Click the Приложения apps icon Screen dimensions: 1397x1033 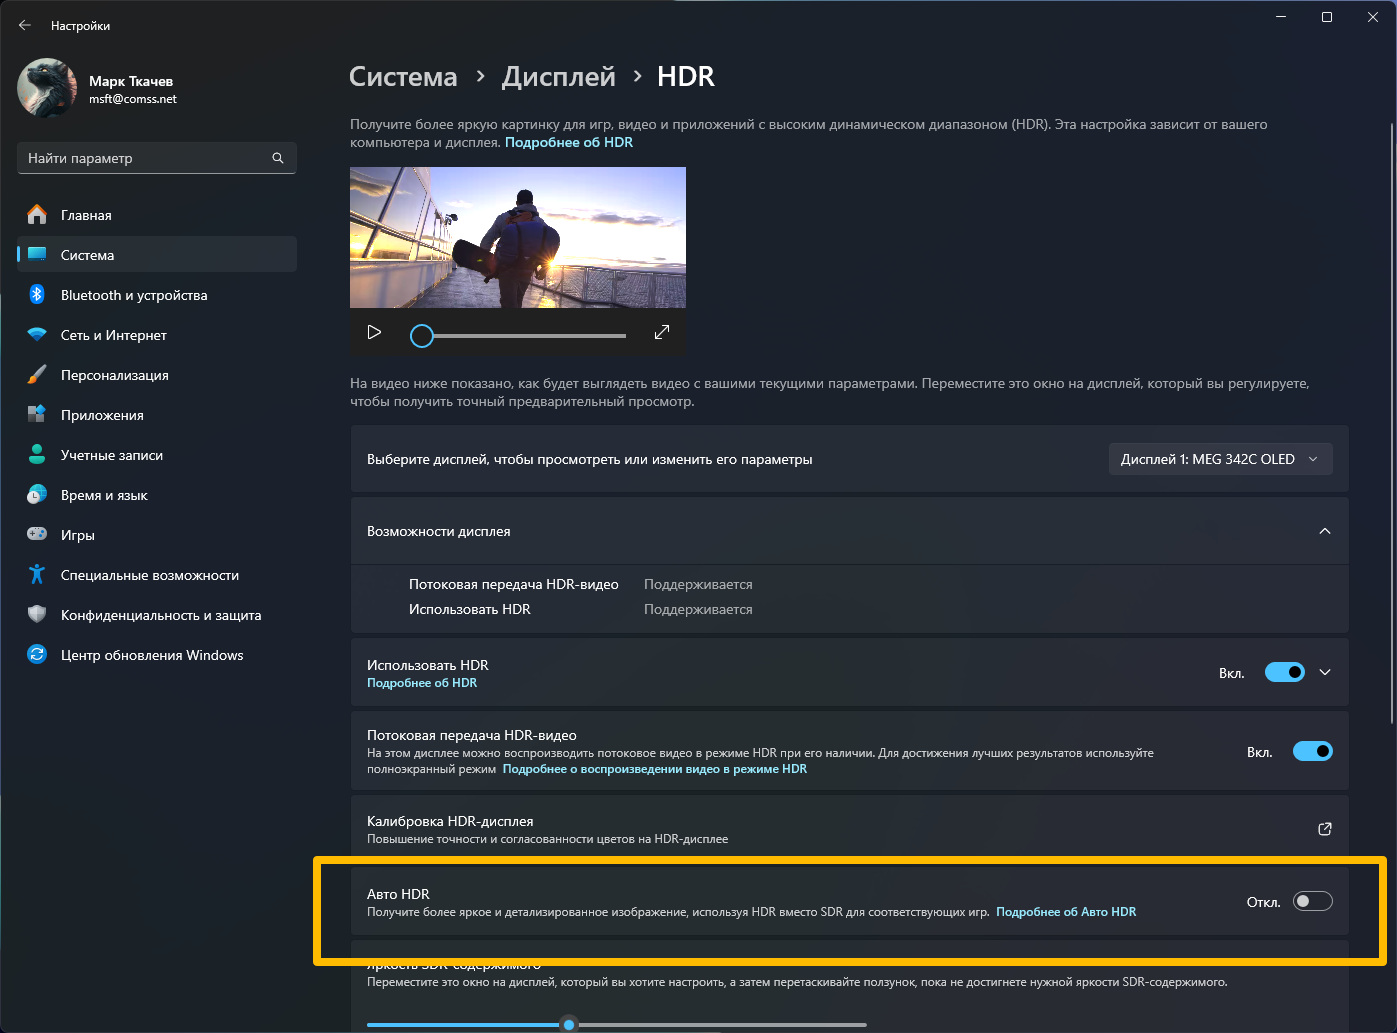37,415
